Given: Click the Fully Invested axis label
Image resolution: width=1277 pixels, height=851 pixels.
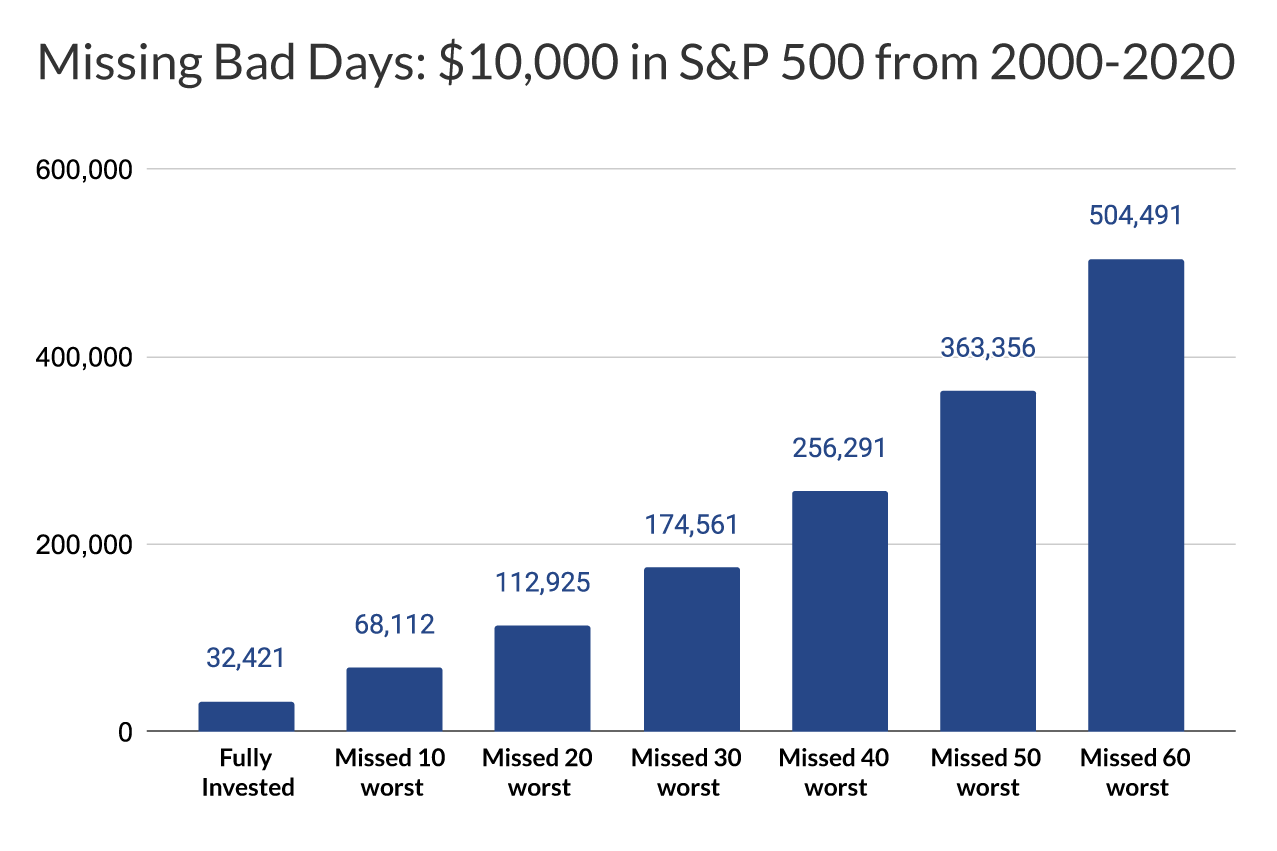Looking at the screenshot, I should coord(247,773).
